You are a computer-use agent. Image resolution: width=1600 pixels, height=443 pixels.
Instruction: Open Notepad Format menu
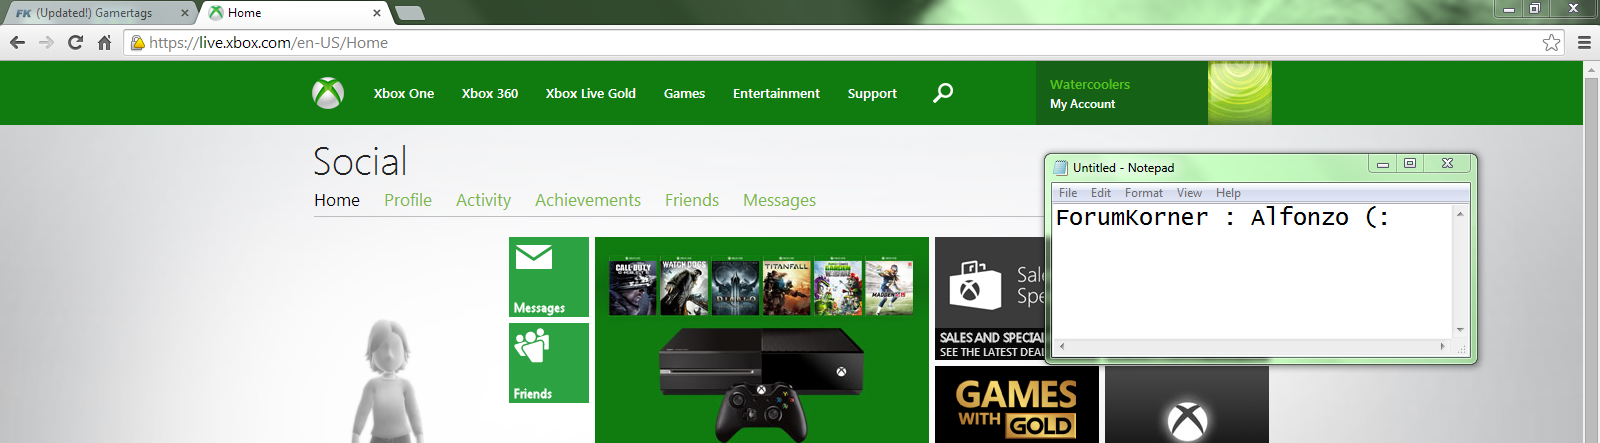(x=1144, y=193)
